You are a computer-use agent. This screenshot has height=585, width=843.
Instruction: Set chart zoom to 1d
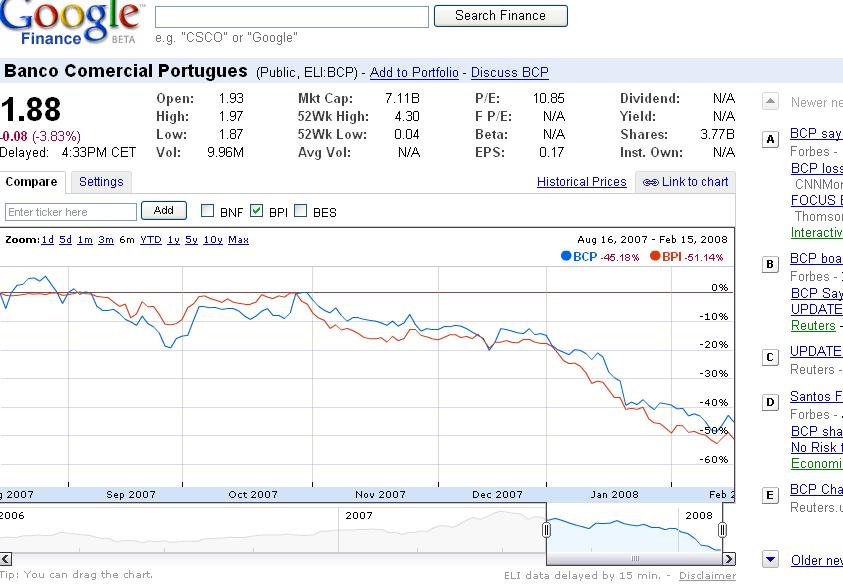click(47, 240)
